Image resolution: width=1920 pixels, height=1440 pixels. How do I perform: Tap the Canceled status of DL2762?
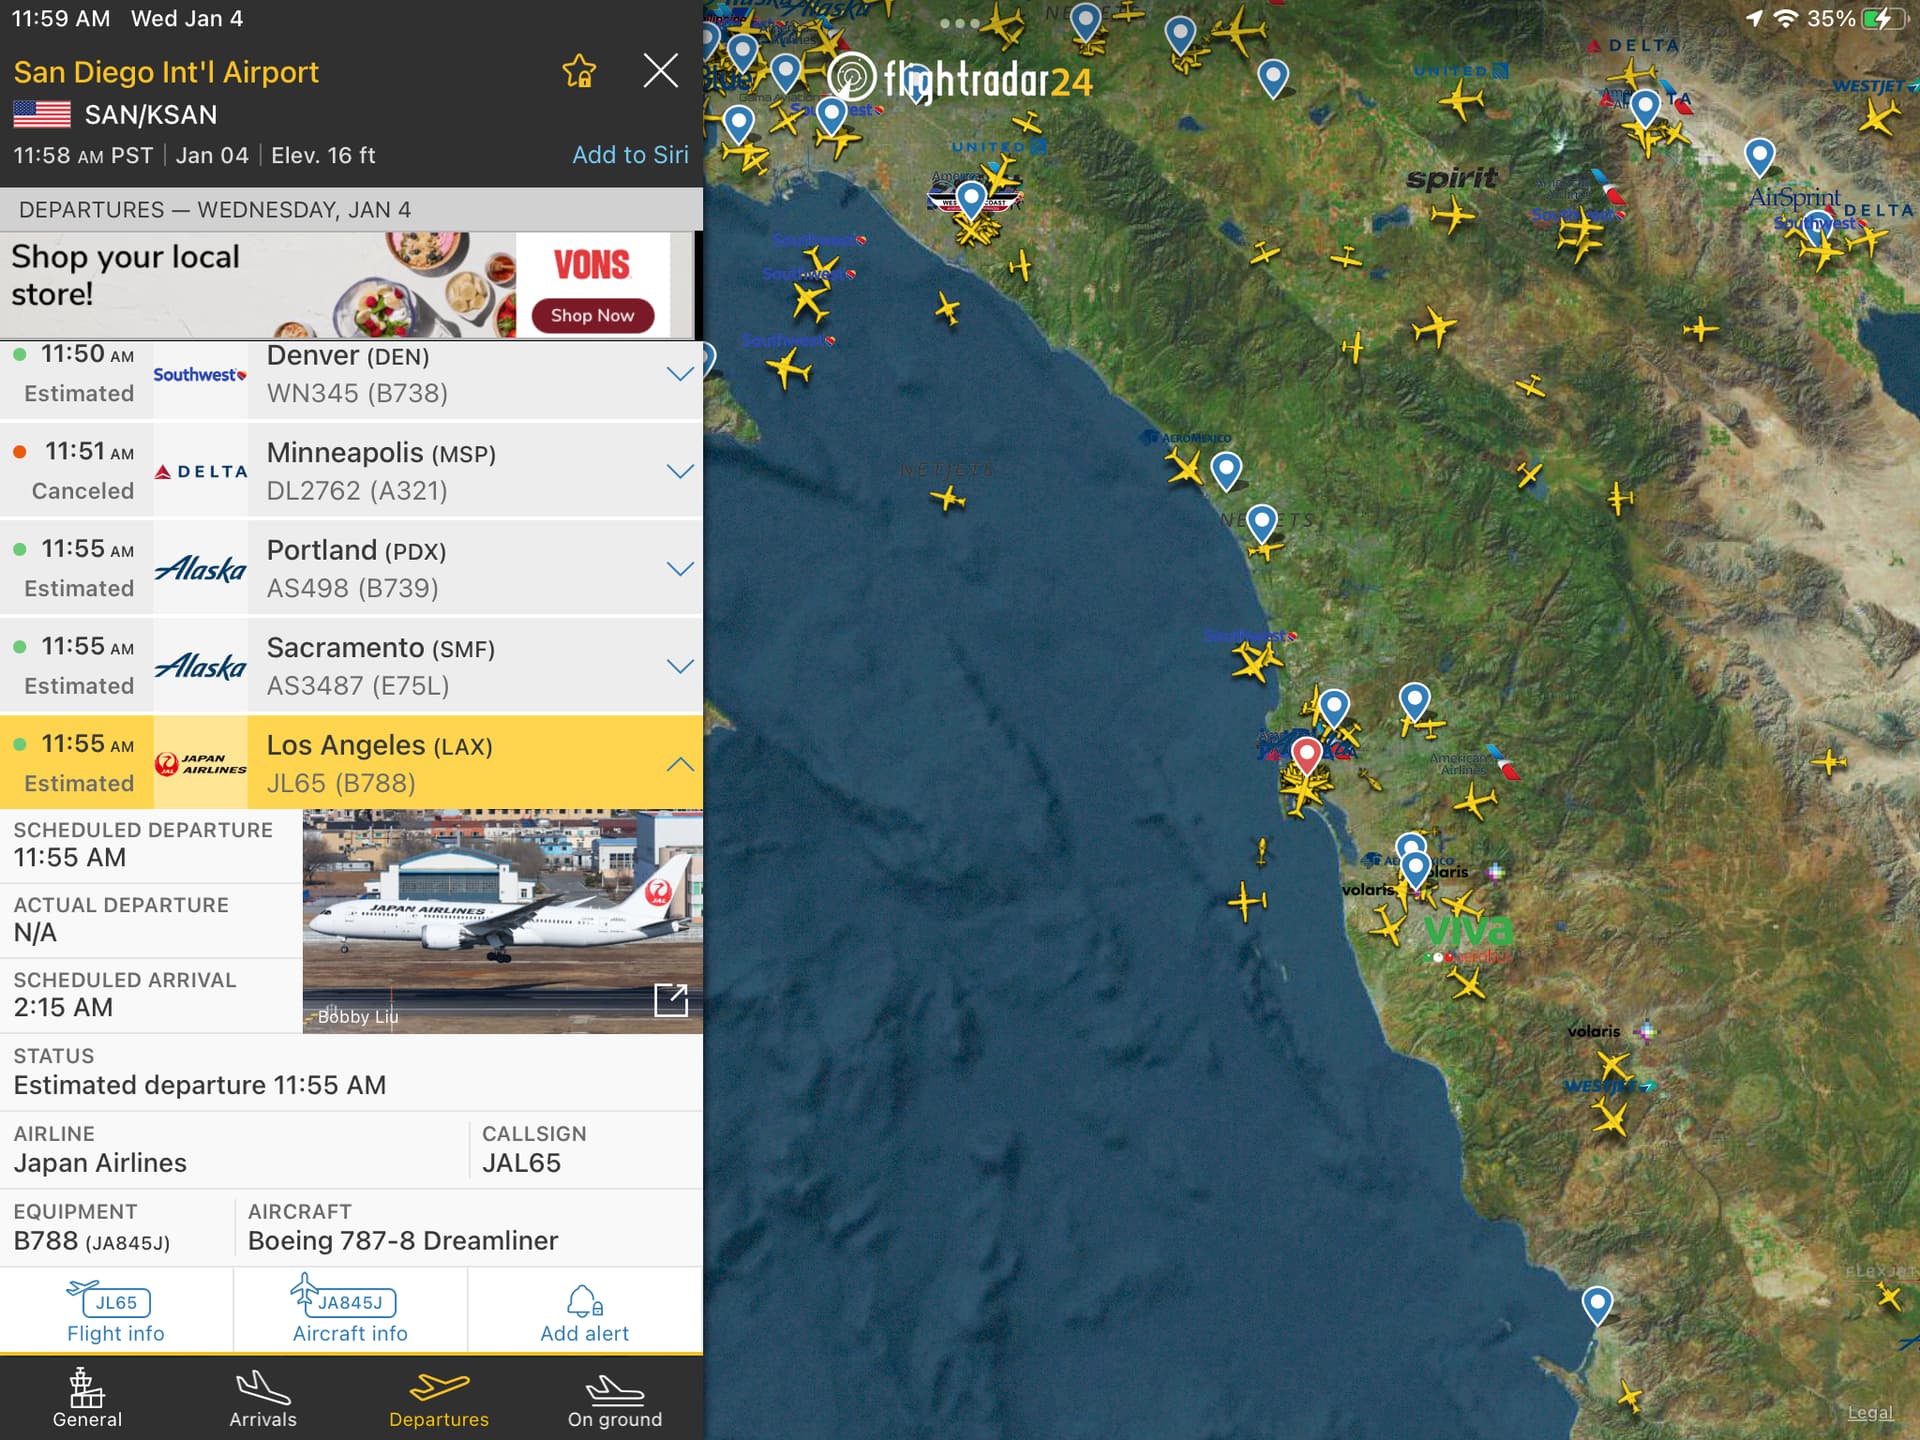click(x=83, y=491)
